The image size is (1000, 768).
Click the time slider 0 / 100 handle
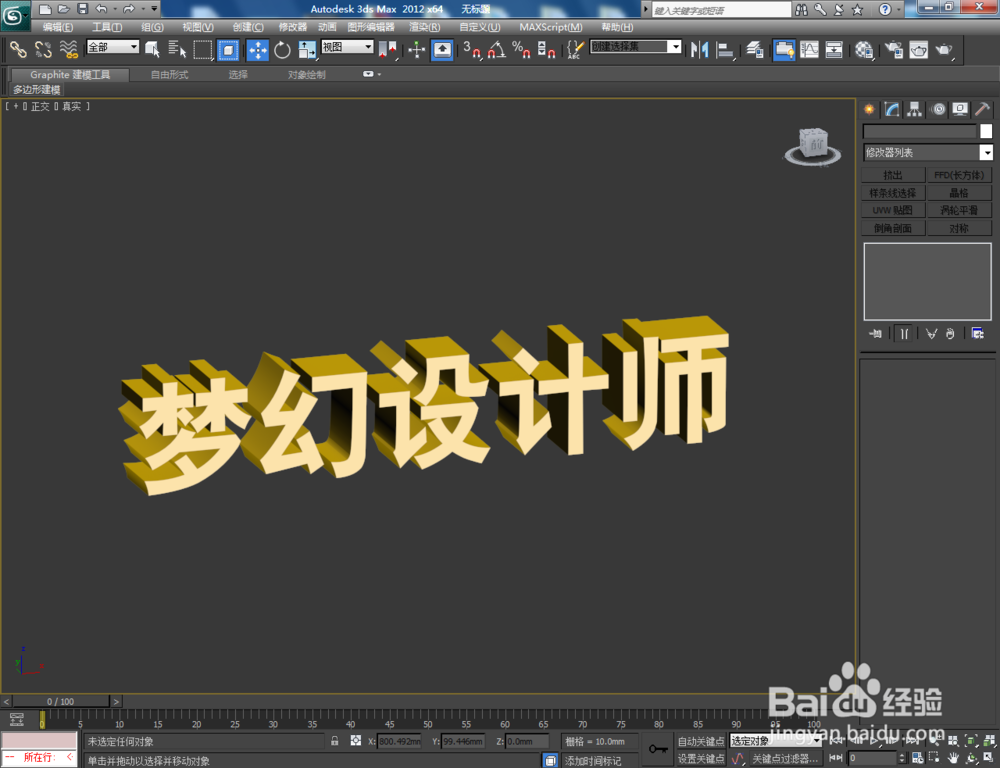(x=61, y=701)
